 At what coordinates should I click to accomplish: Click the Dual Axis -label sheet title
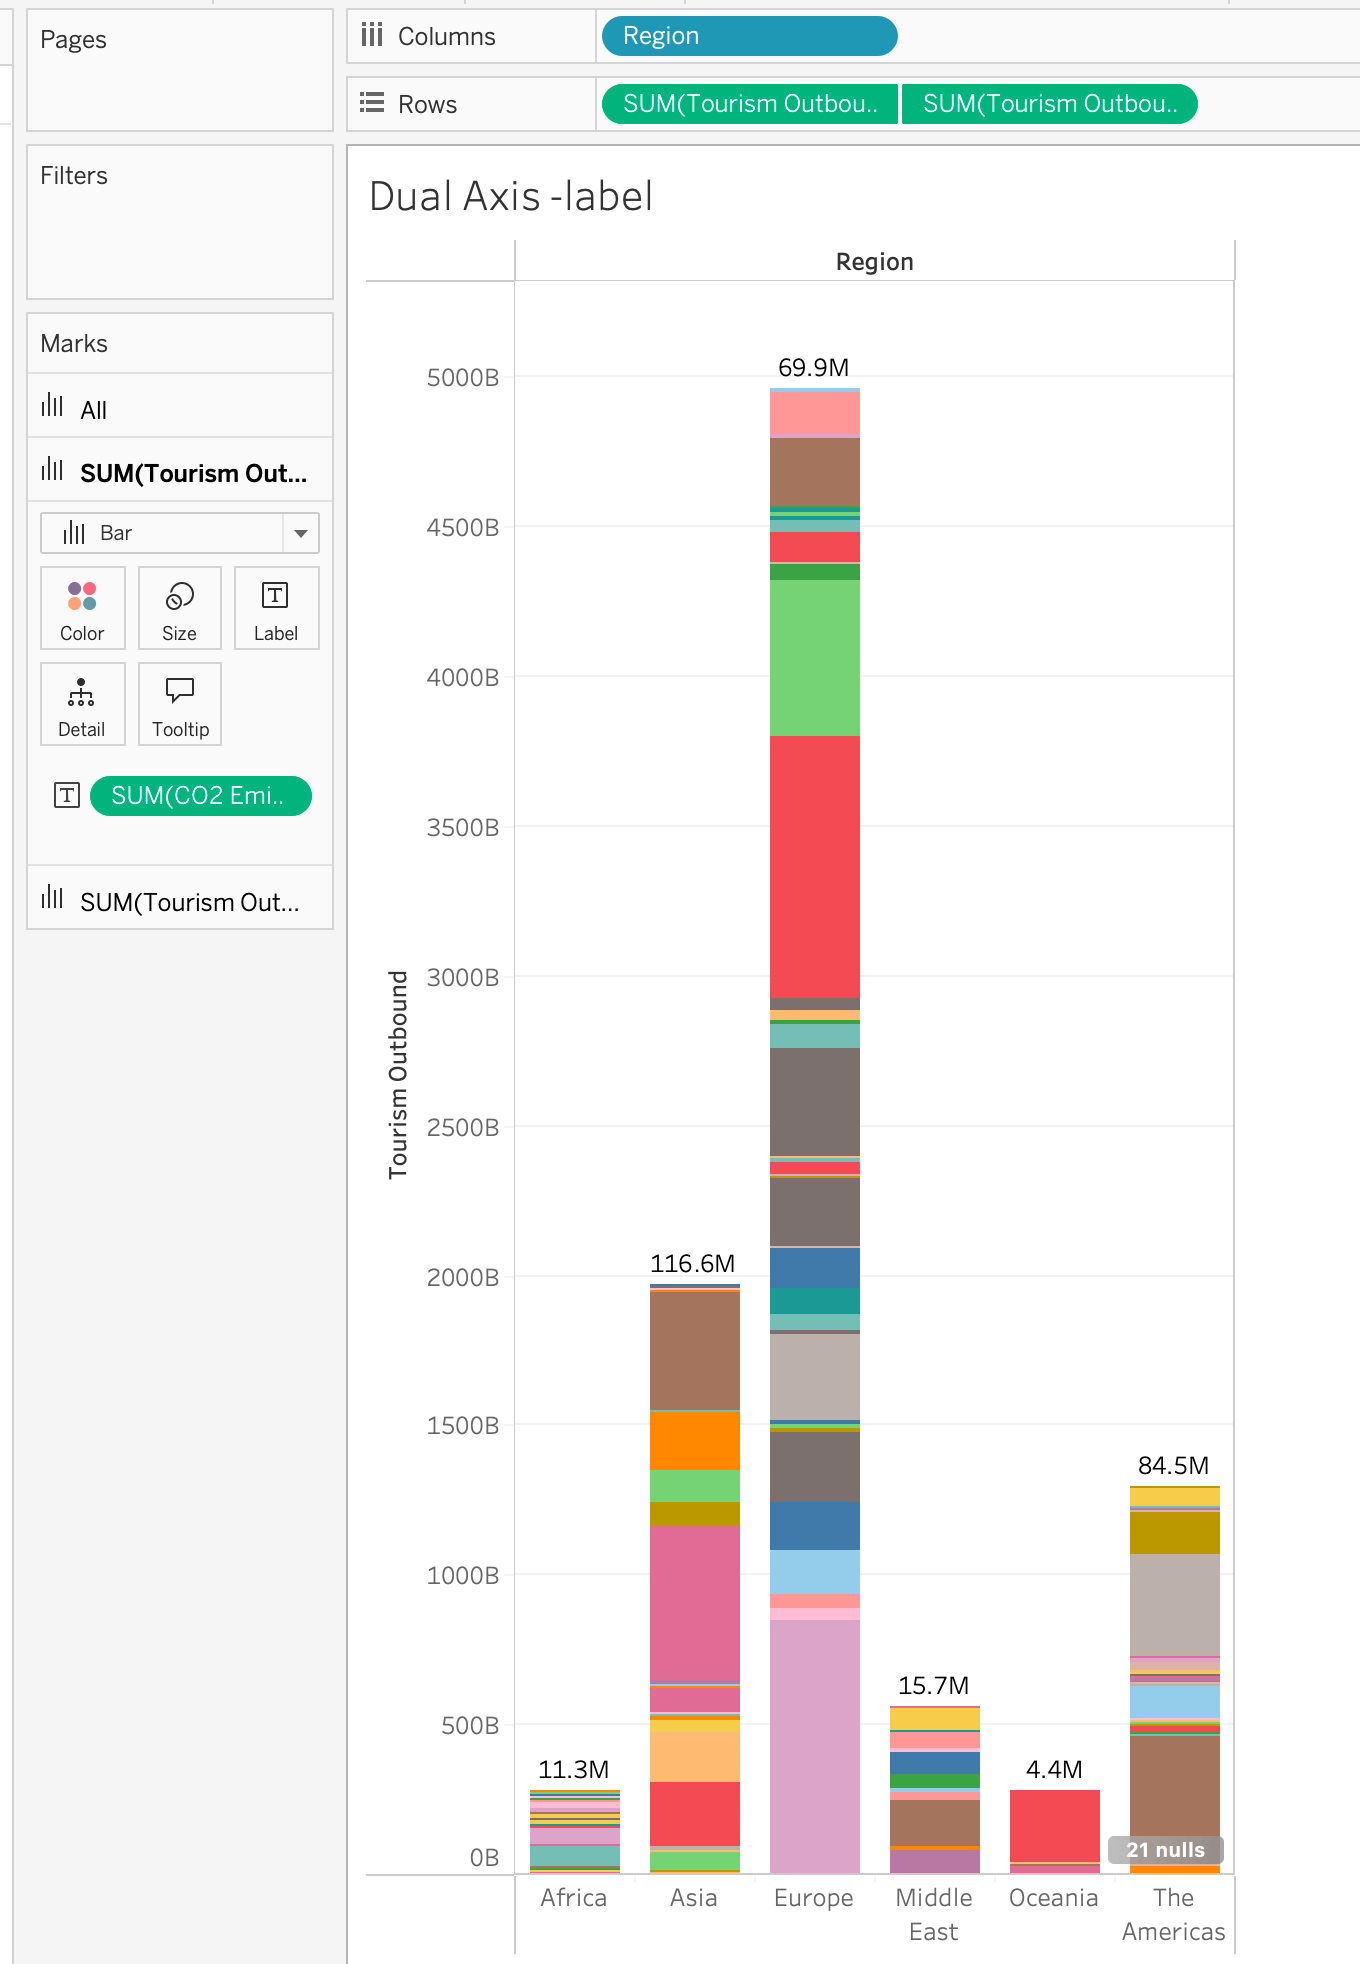point(511,196)
